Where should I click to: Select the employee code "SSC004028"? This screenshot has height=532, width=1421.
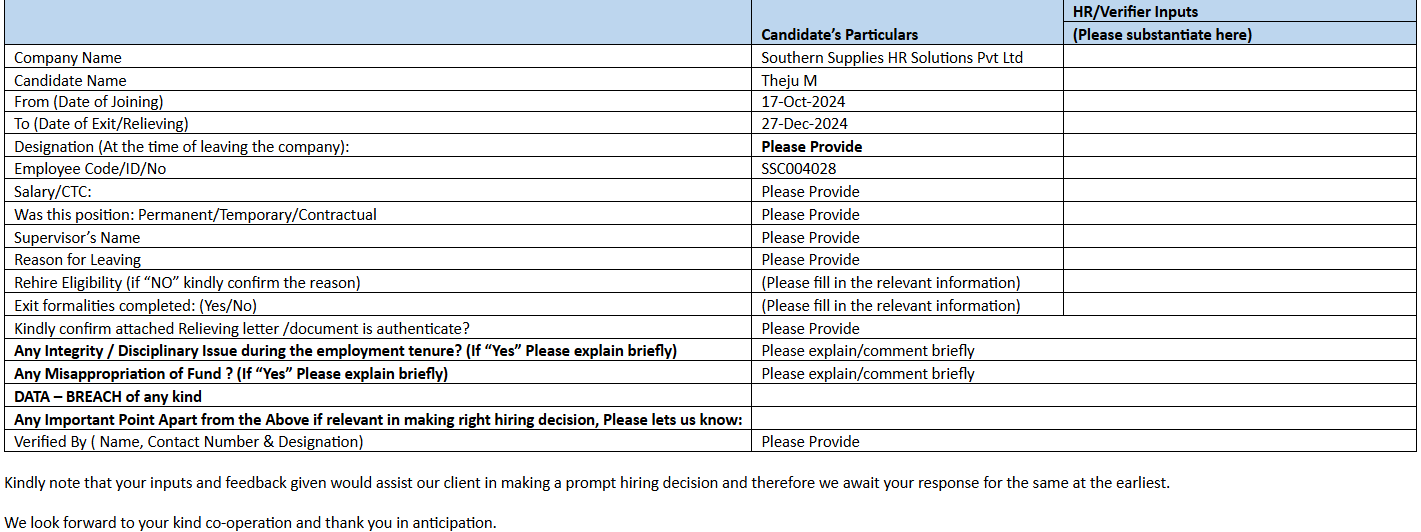click(x=799, y=169)
